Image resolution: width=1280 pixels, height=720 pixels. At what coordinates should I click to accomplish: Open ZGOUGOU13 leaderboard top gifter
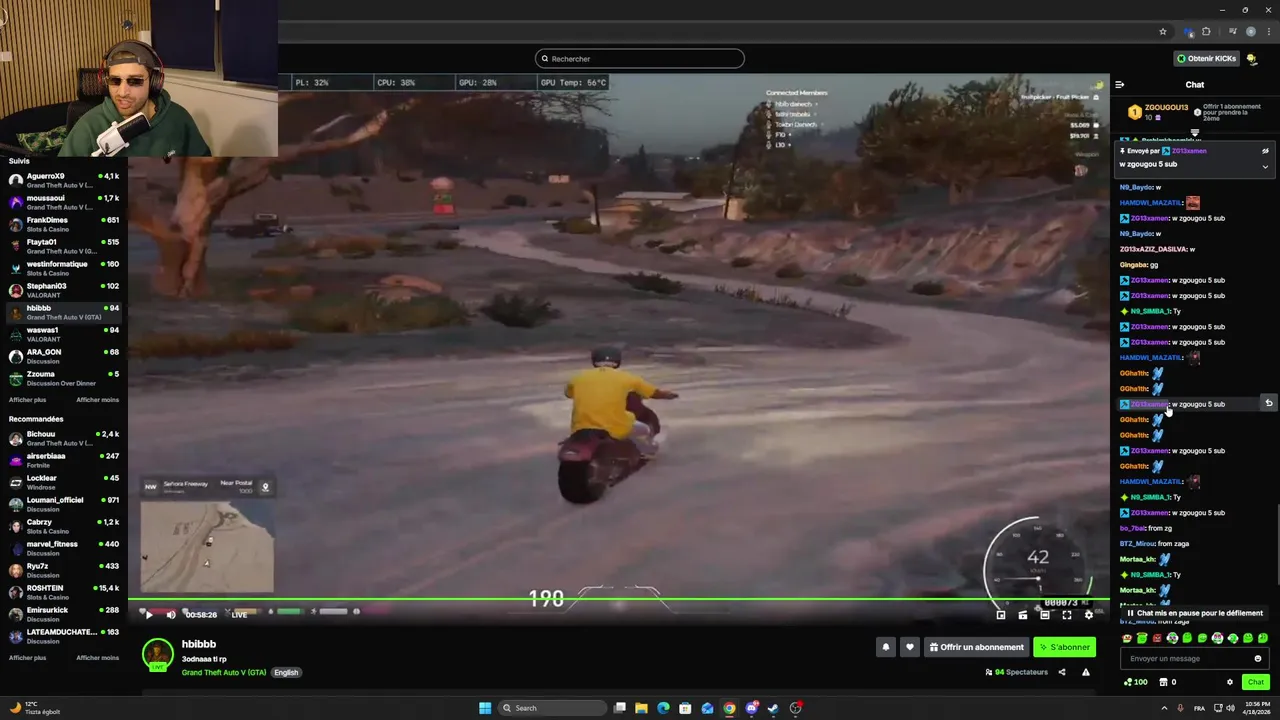(1160, 112)
